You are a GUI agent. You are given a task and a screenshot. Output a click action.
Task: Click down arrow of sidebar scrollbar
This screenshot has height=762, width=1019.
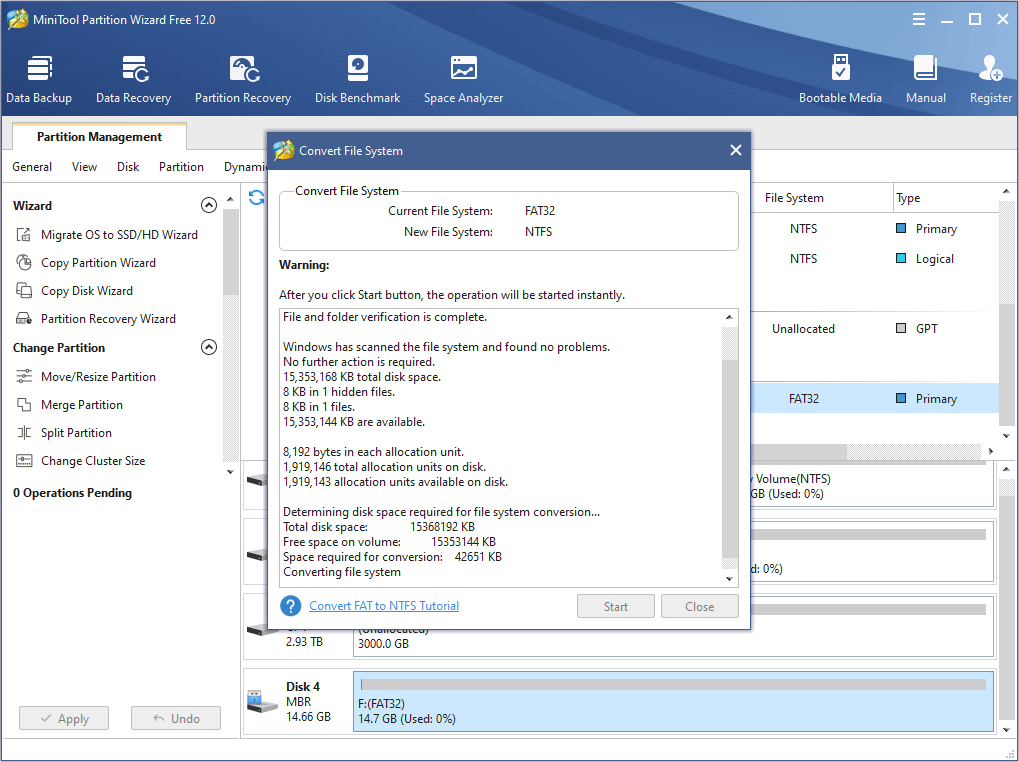230,472
